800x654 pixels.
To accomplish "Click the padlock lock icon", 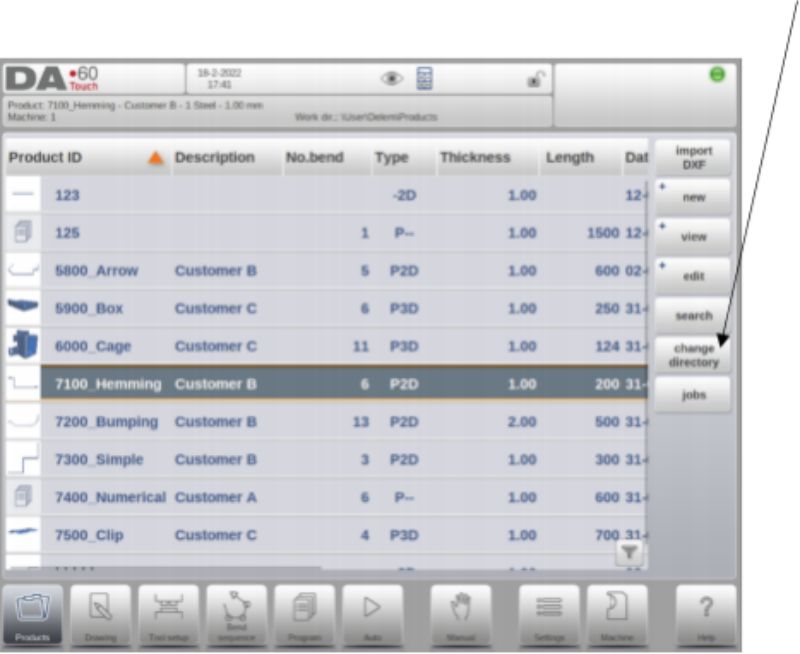I will 536,79.
